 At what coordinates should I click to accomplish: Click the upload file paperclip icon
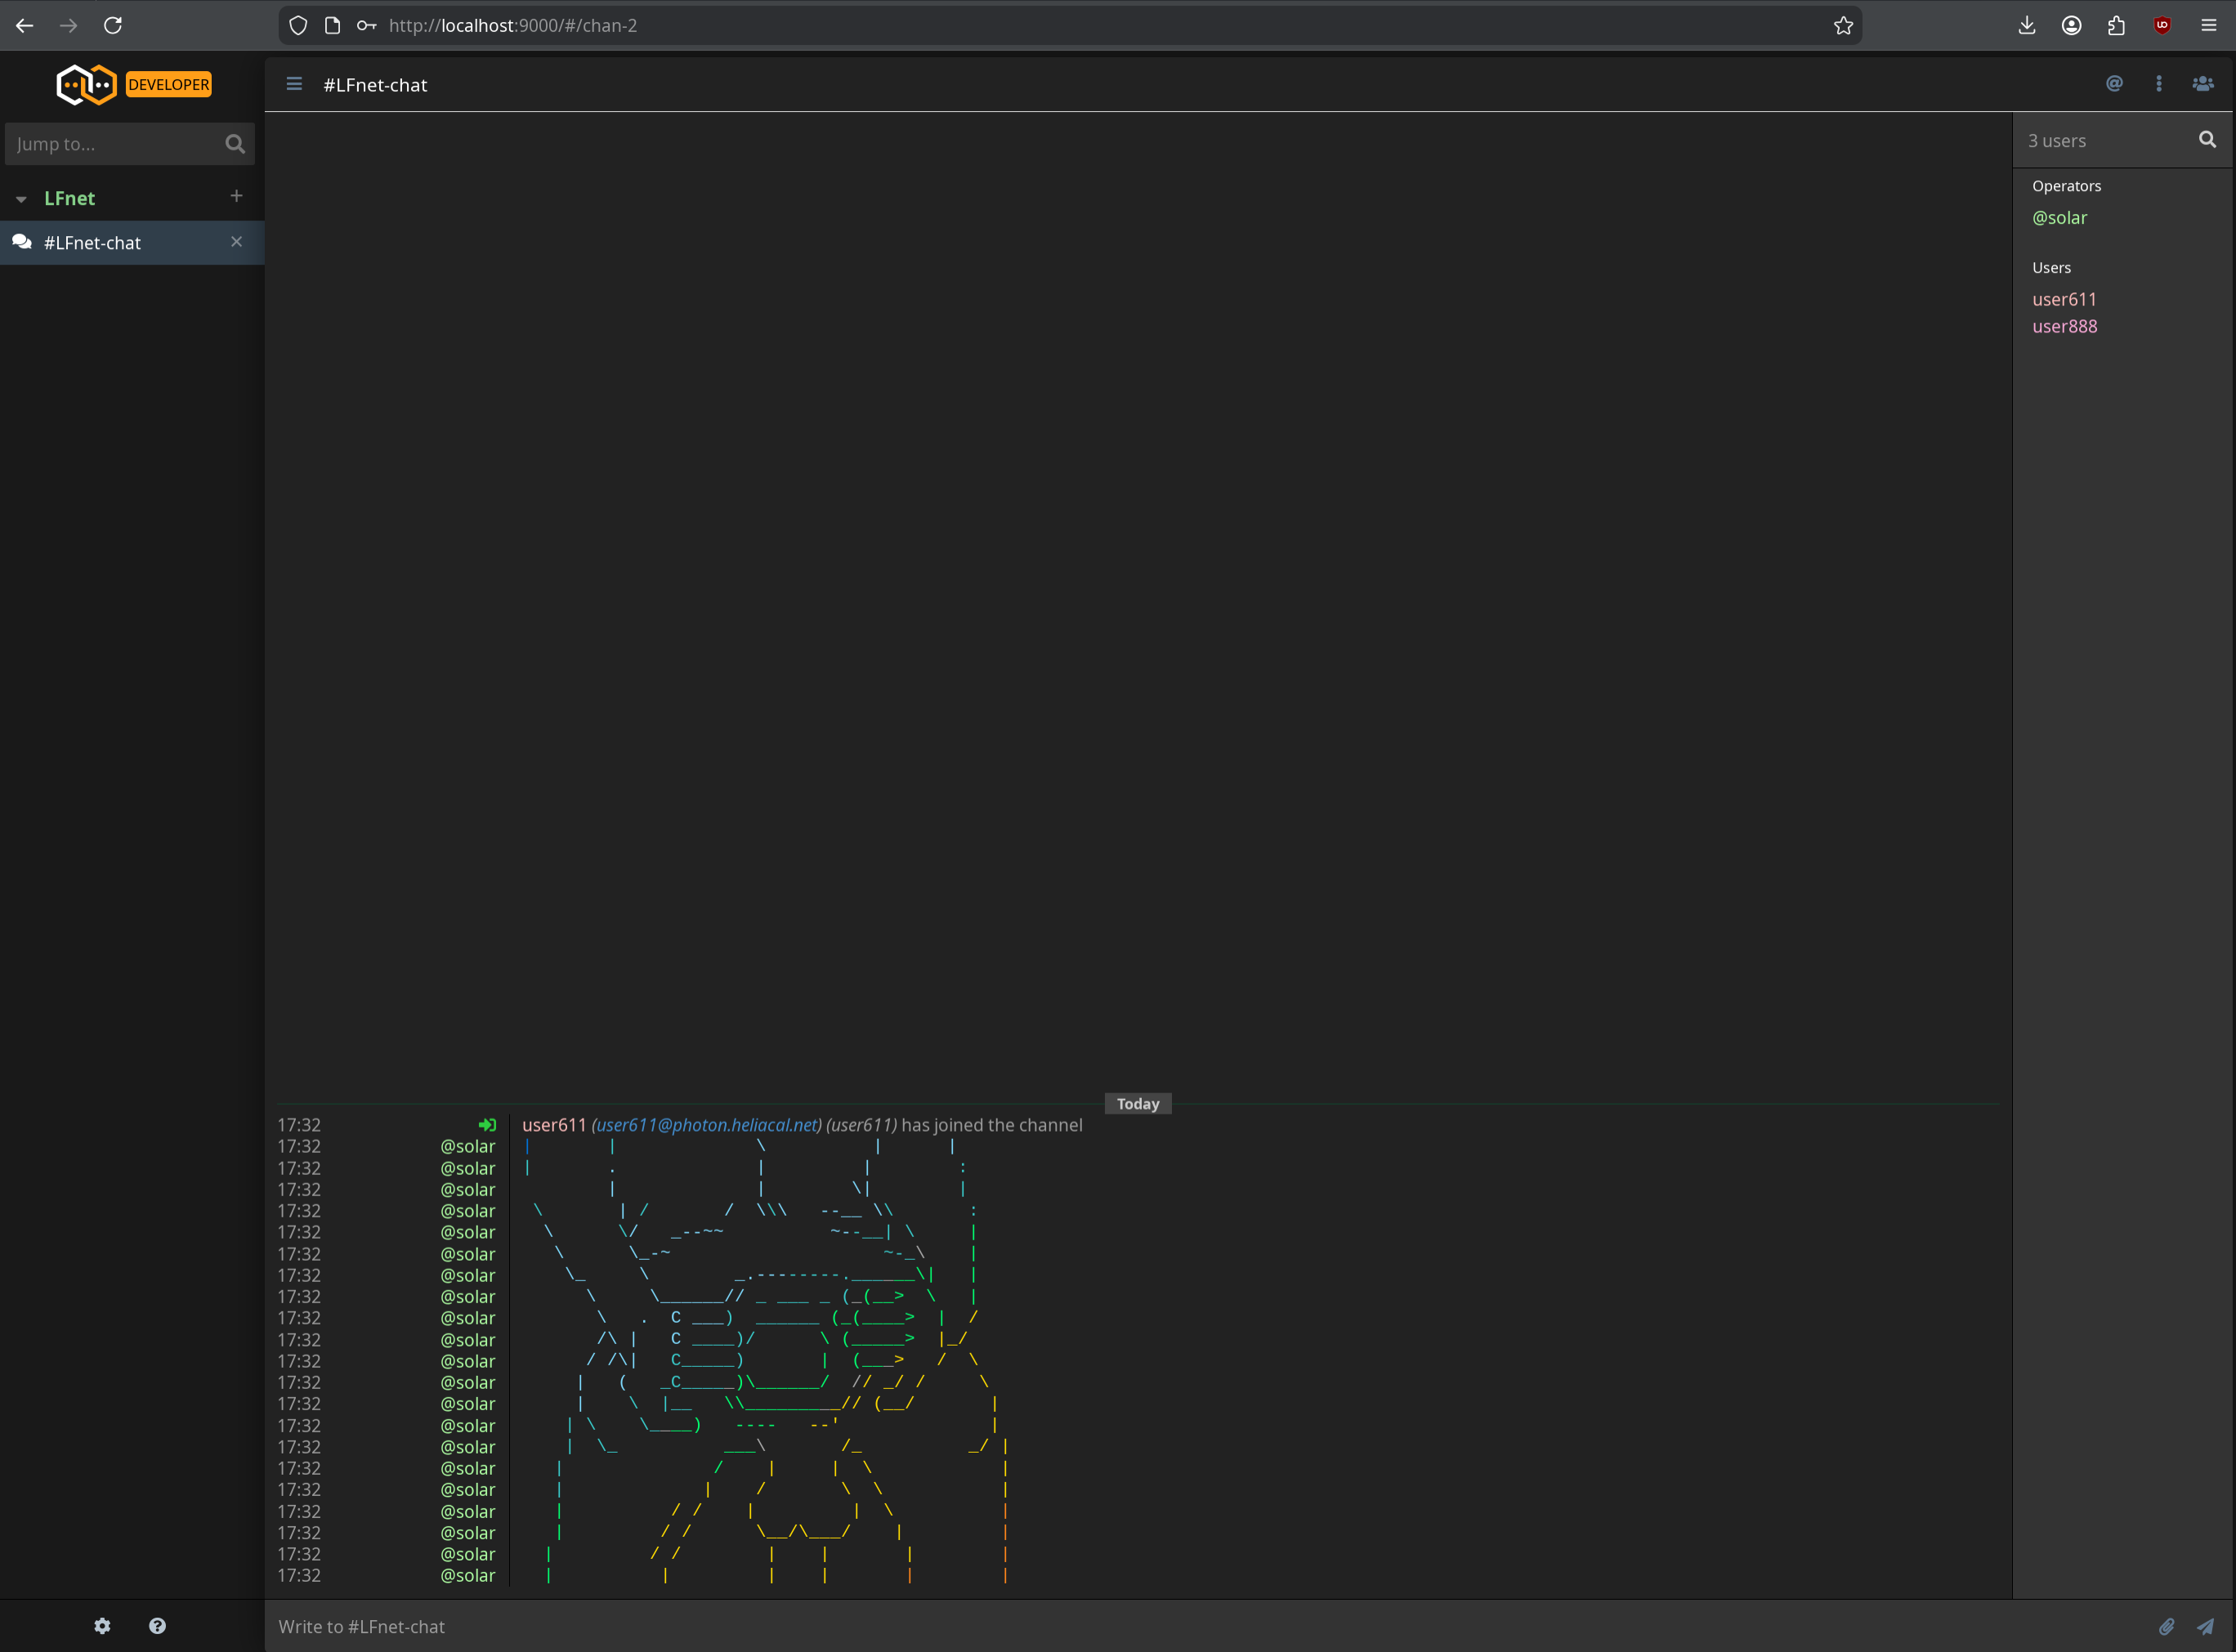coord(2166,1627)
